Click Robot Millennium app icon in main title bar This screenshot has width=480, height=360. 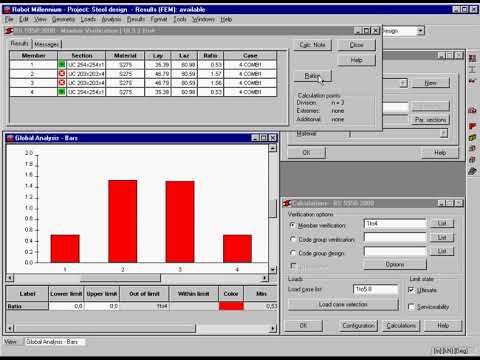click(x=7, y=9)
